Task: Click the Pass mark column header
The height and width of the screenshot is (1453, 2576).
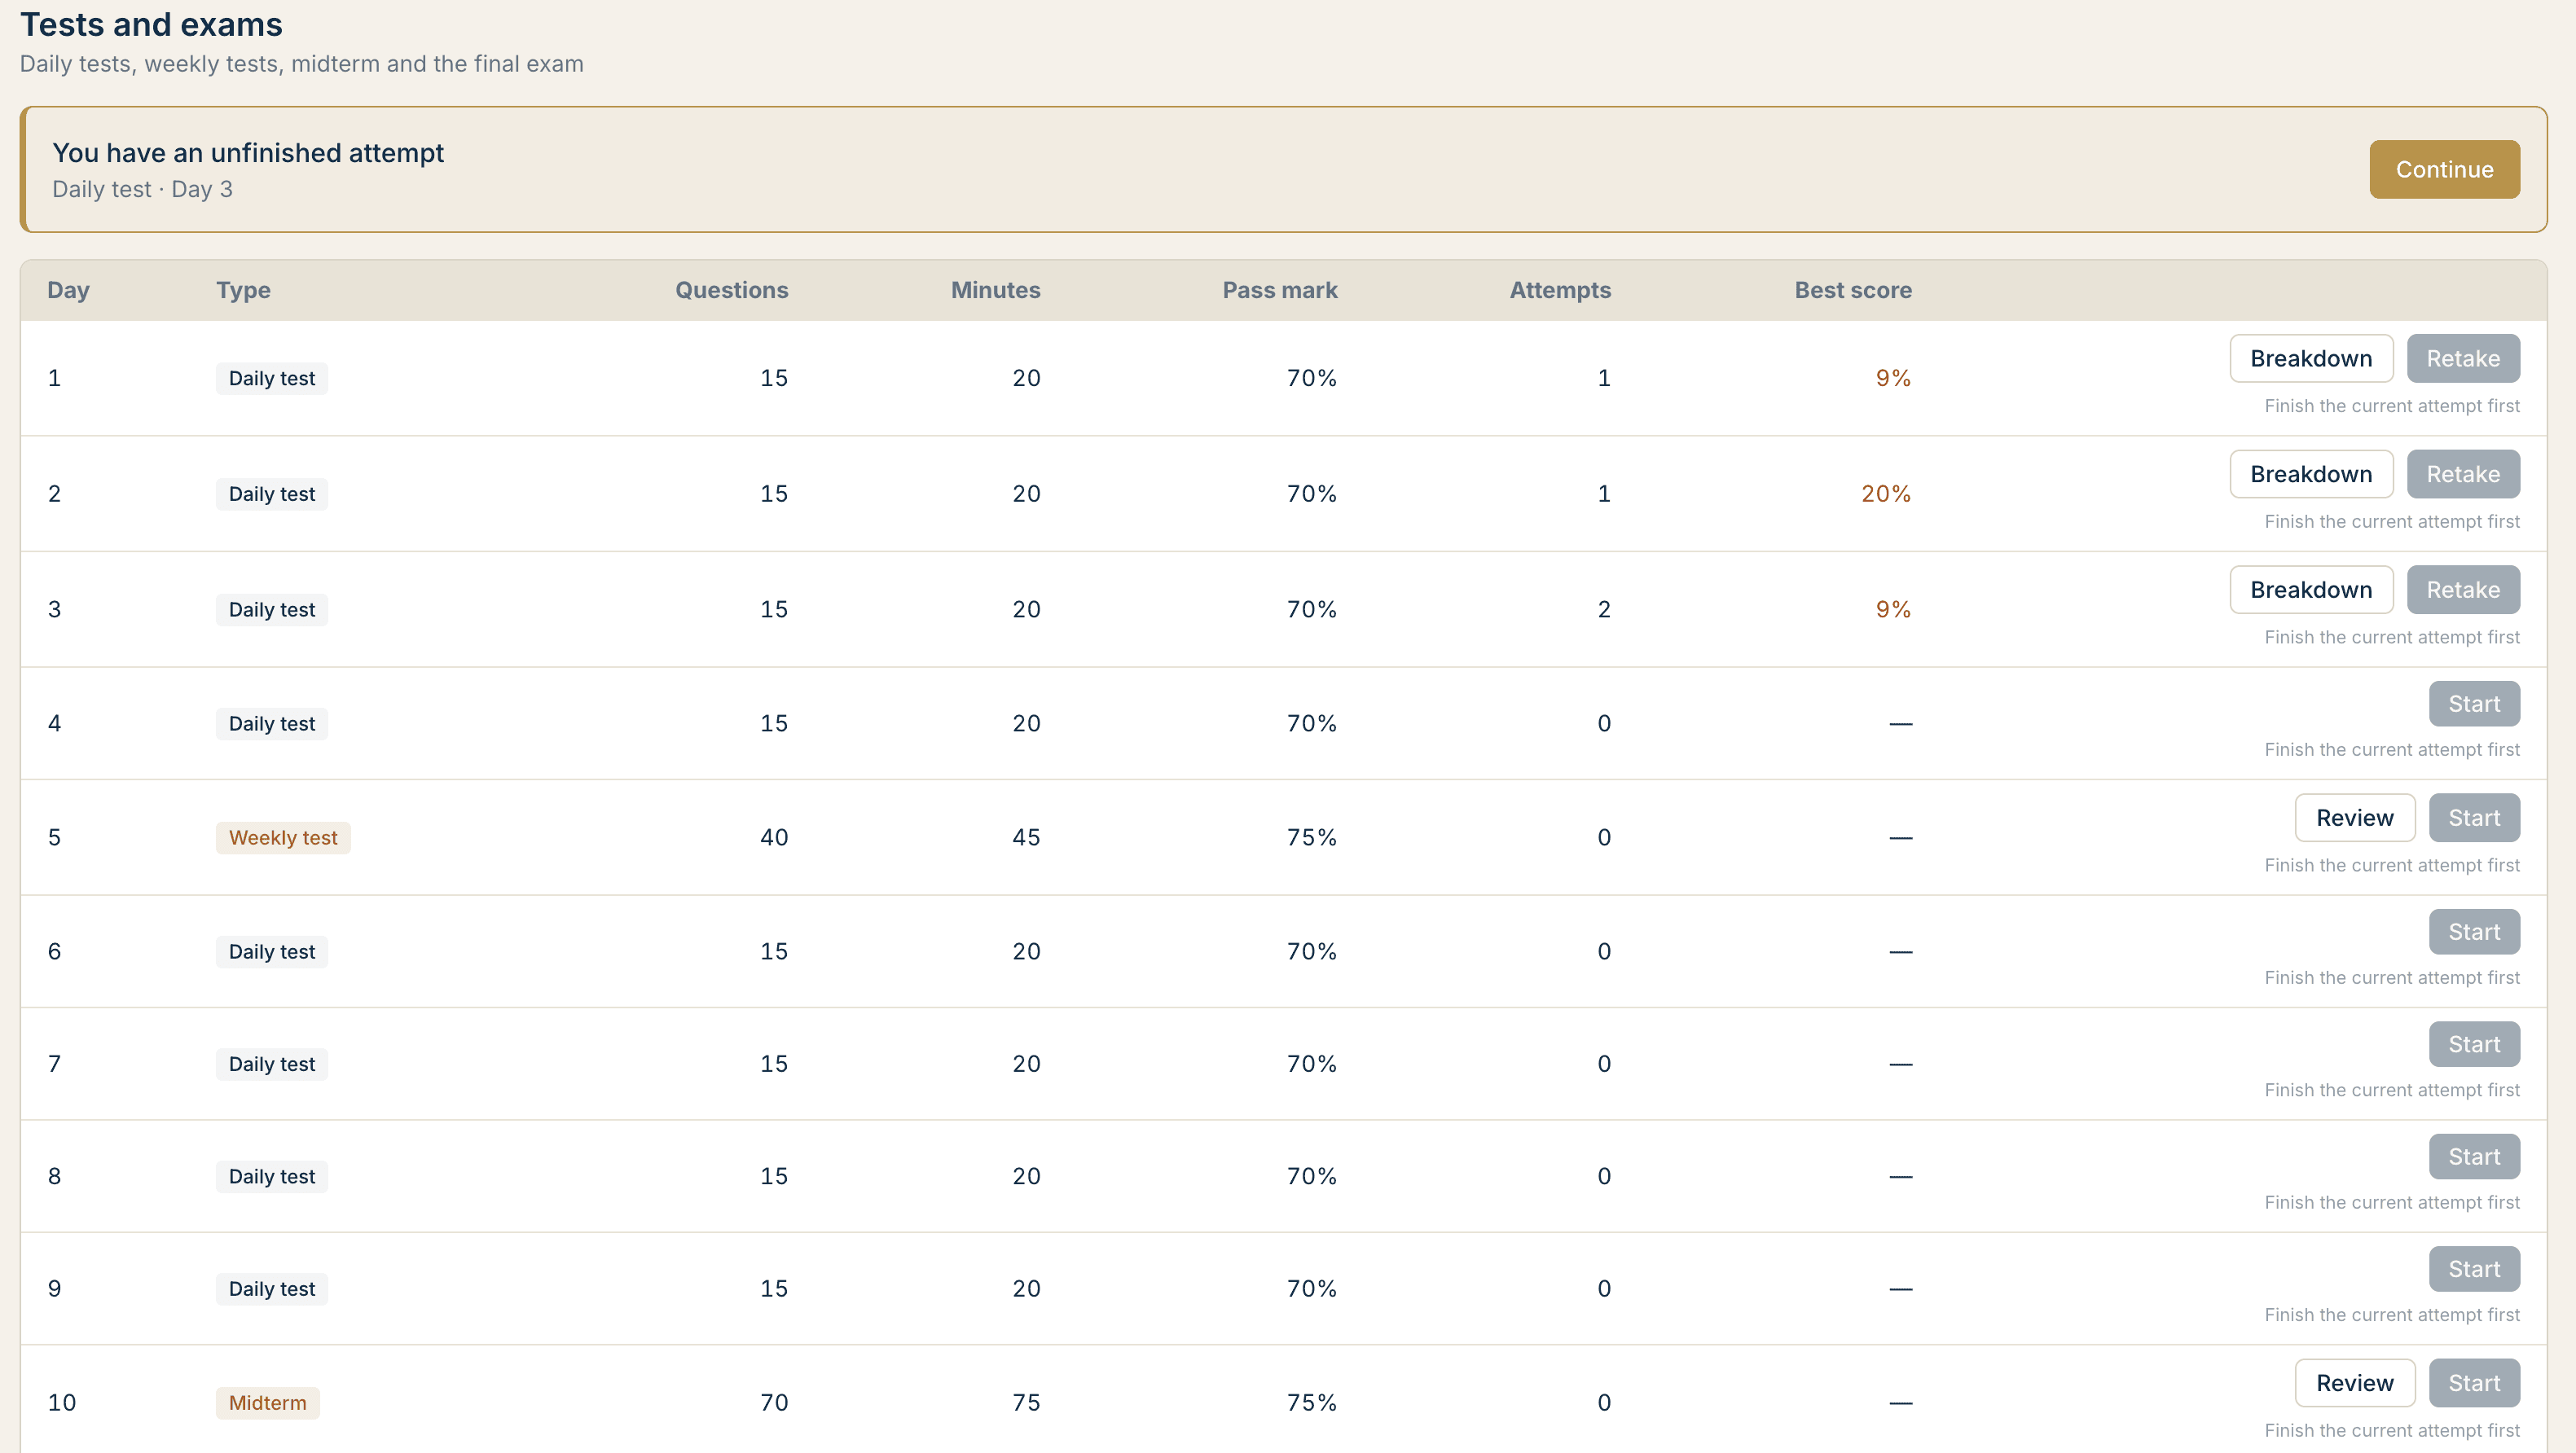Action: (1279, 290)
